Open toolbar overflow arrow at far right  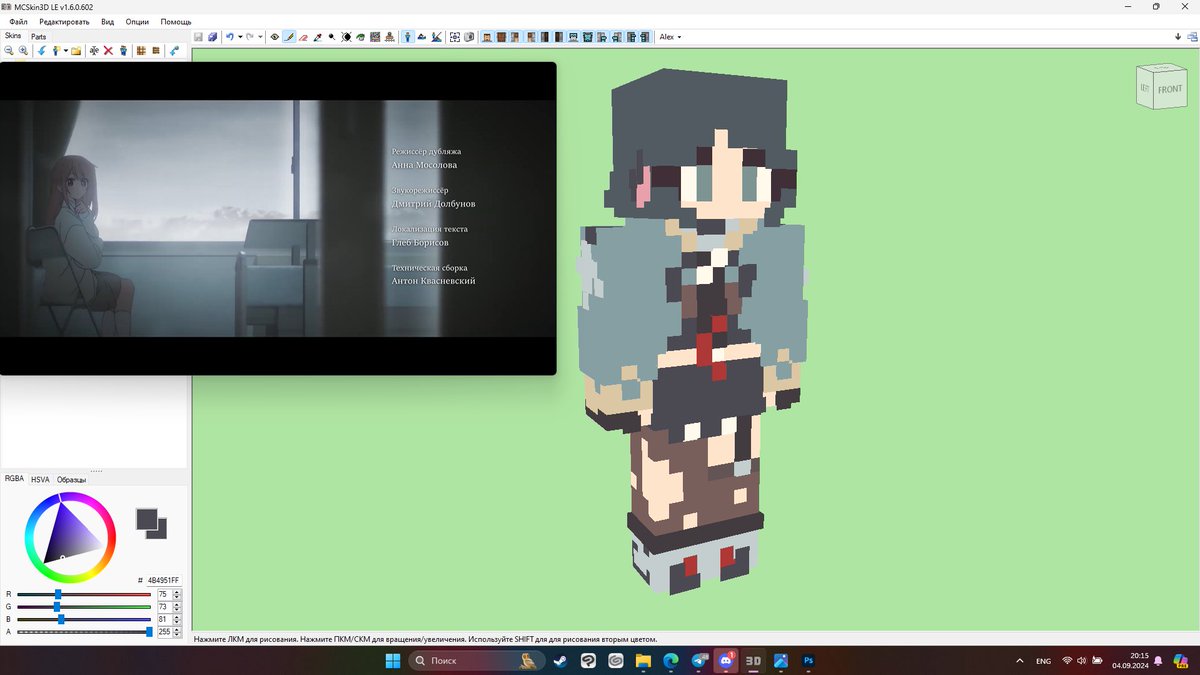1192,37
